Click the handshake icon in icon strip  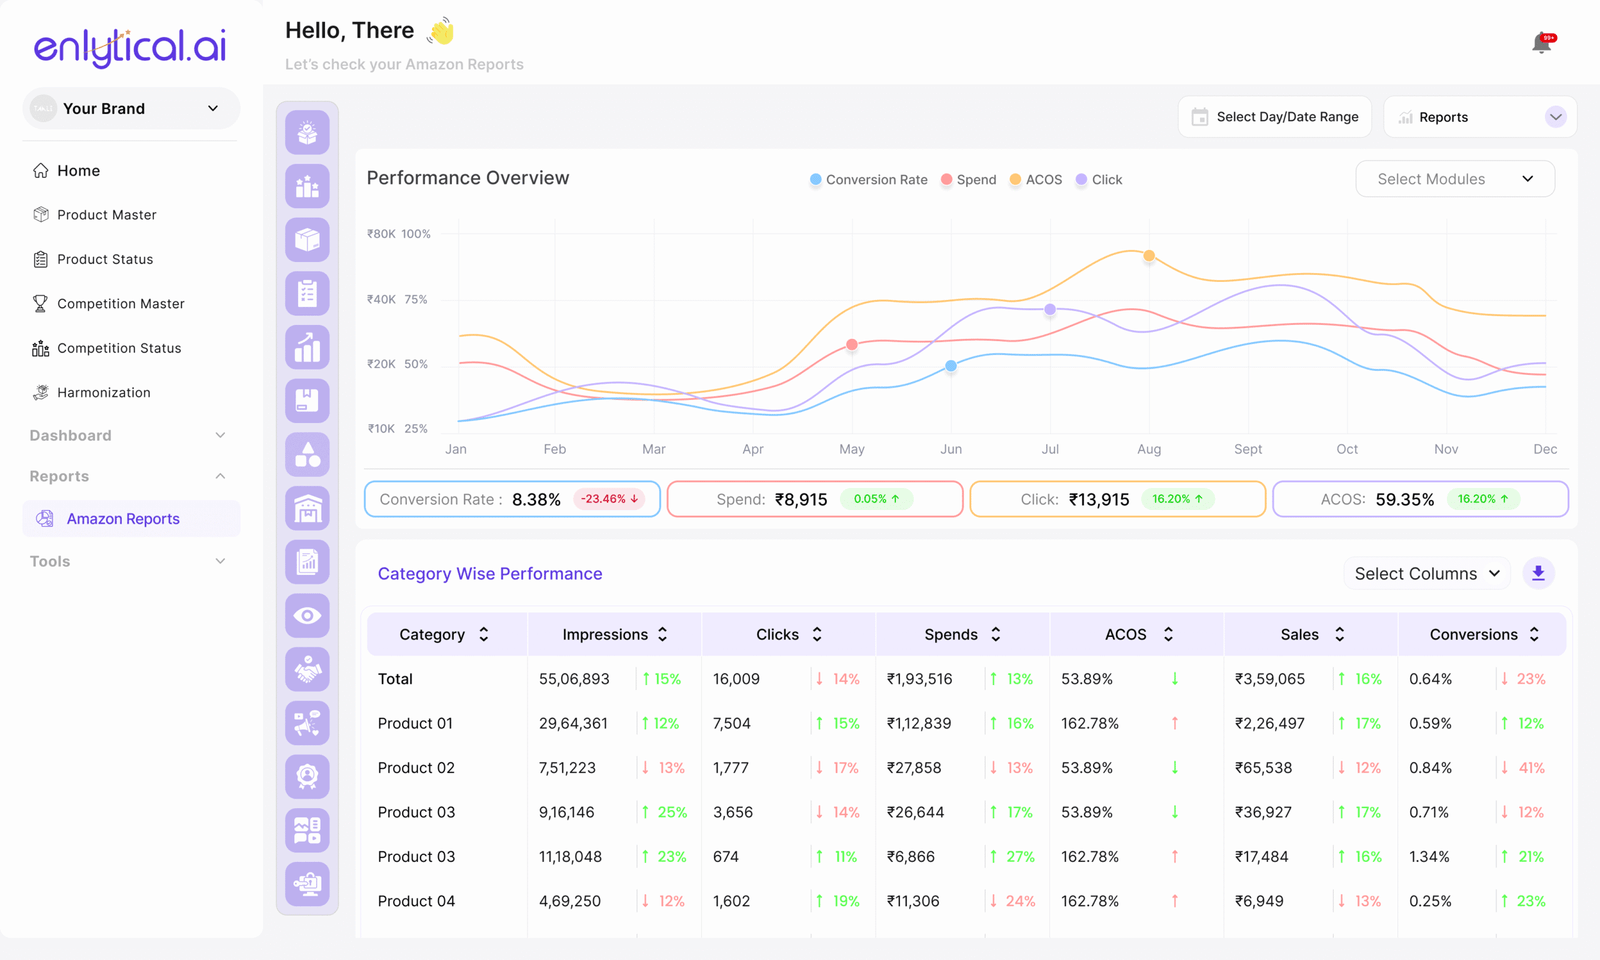307,670
